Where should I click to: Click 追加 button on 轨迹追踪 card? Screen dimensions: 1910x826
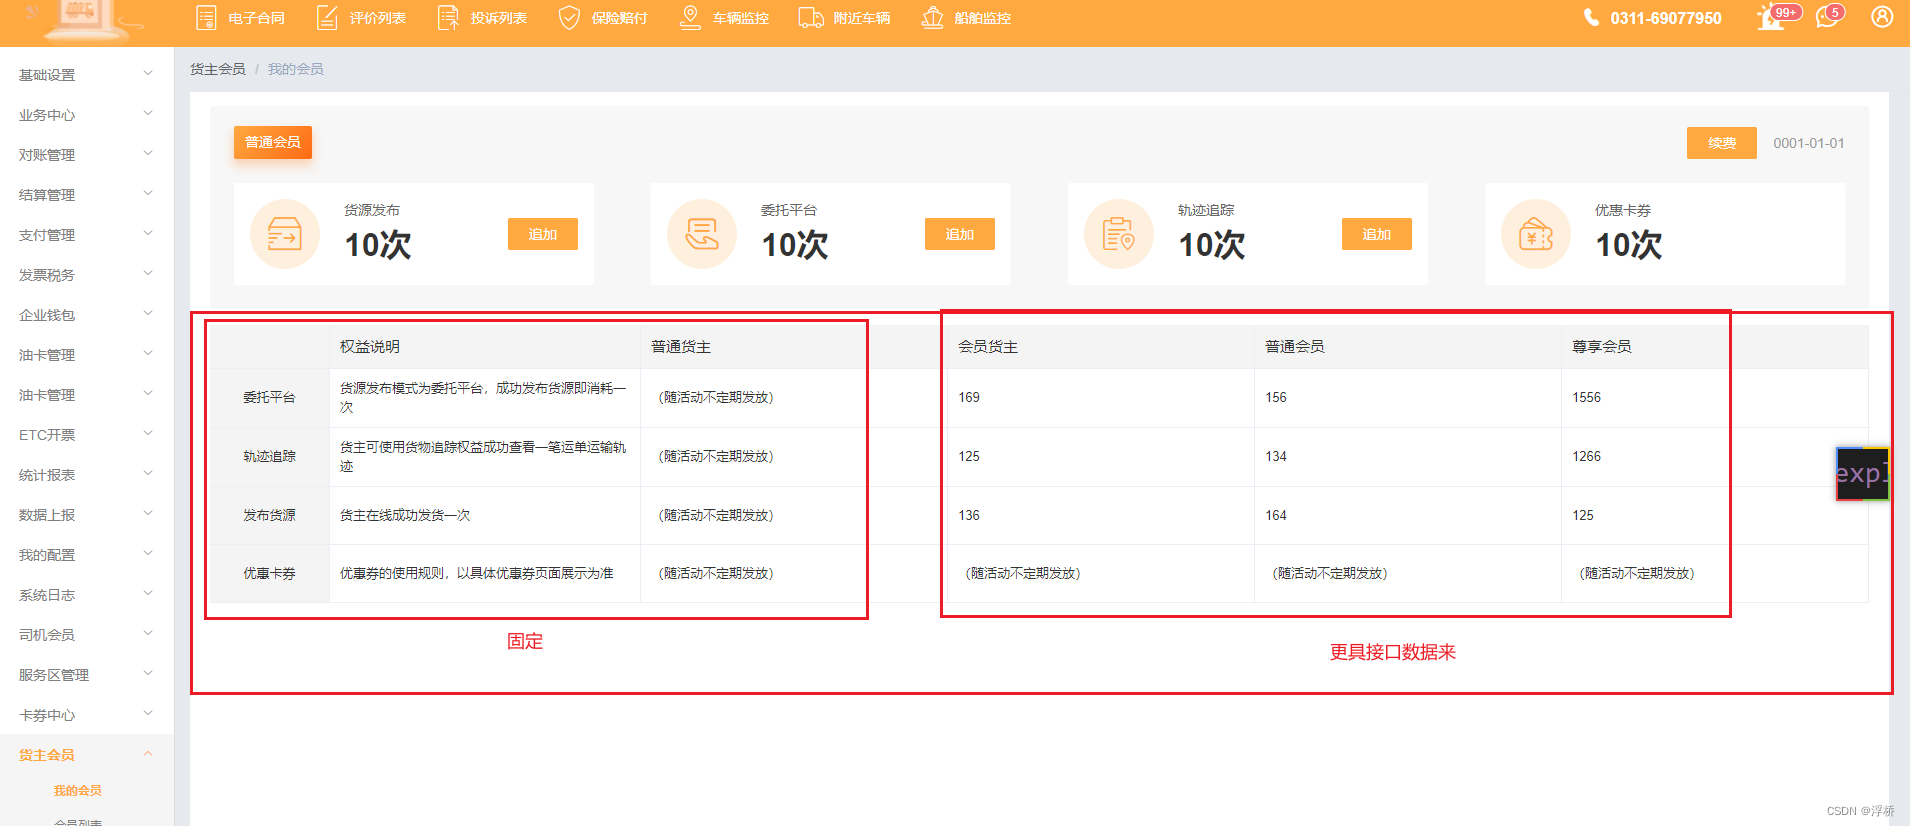coord(1377,234)
